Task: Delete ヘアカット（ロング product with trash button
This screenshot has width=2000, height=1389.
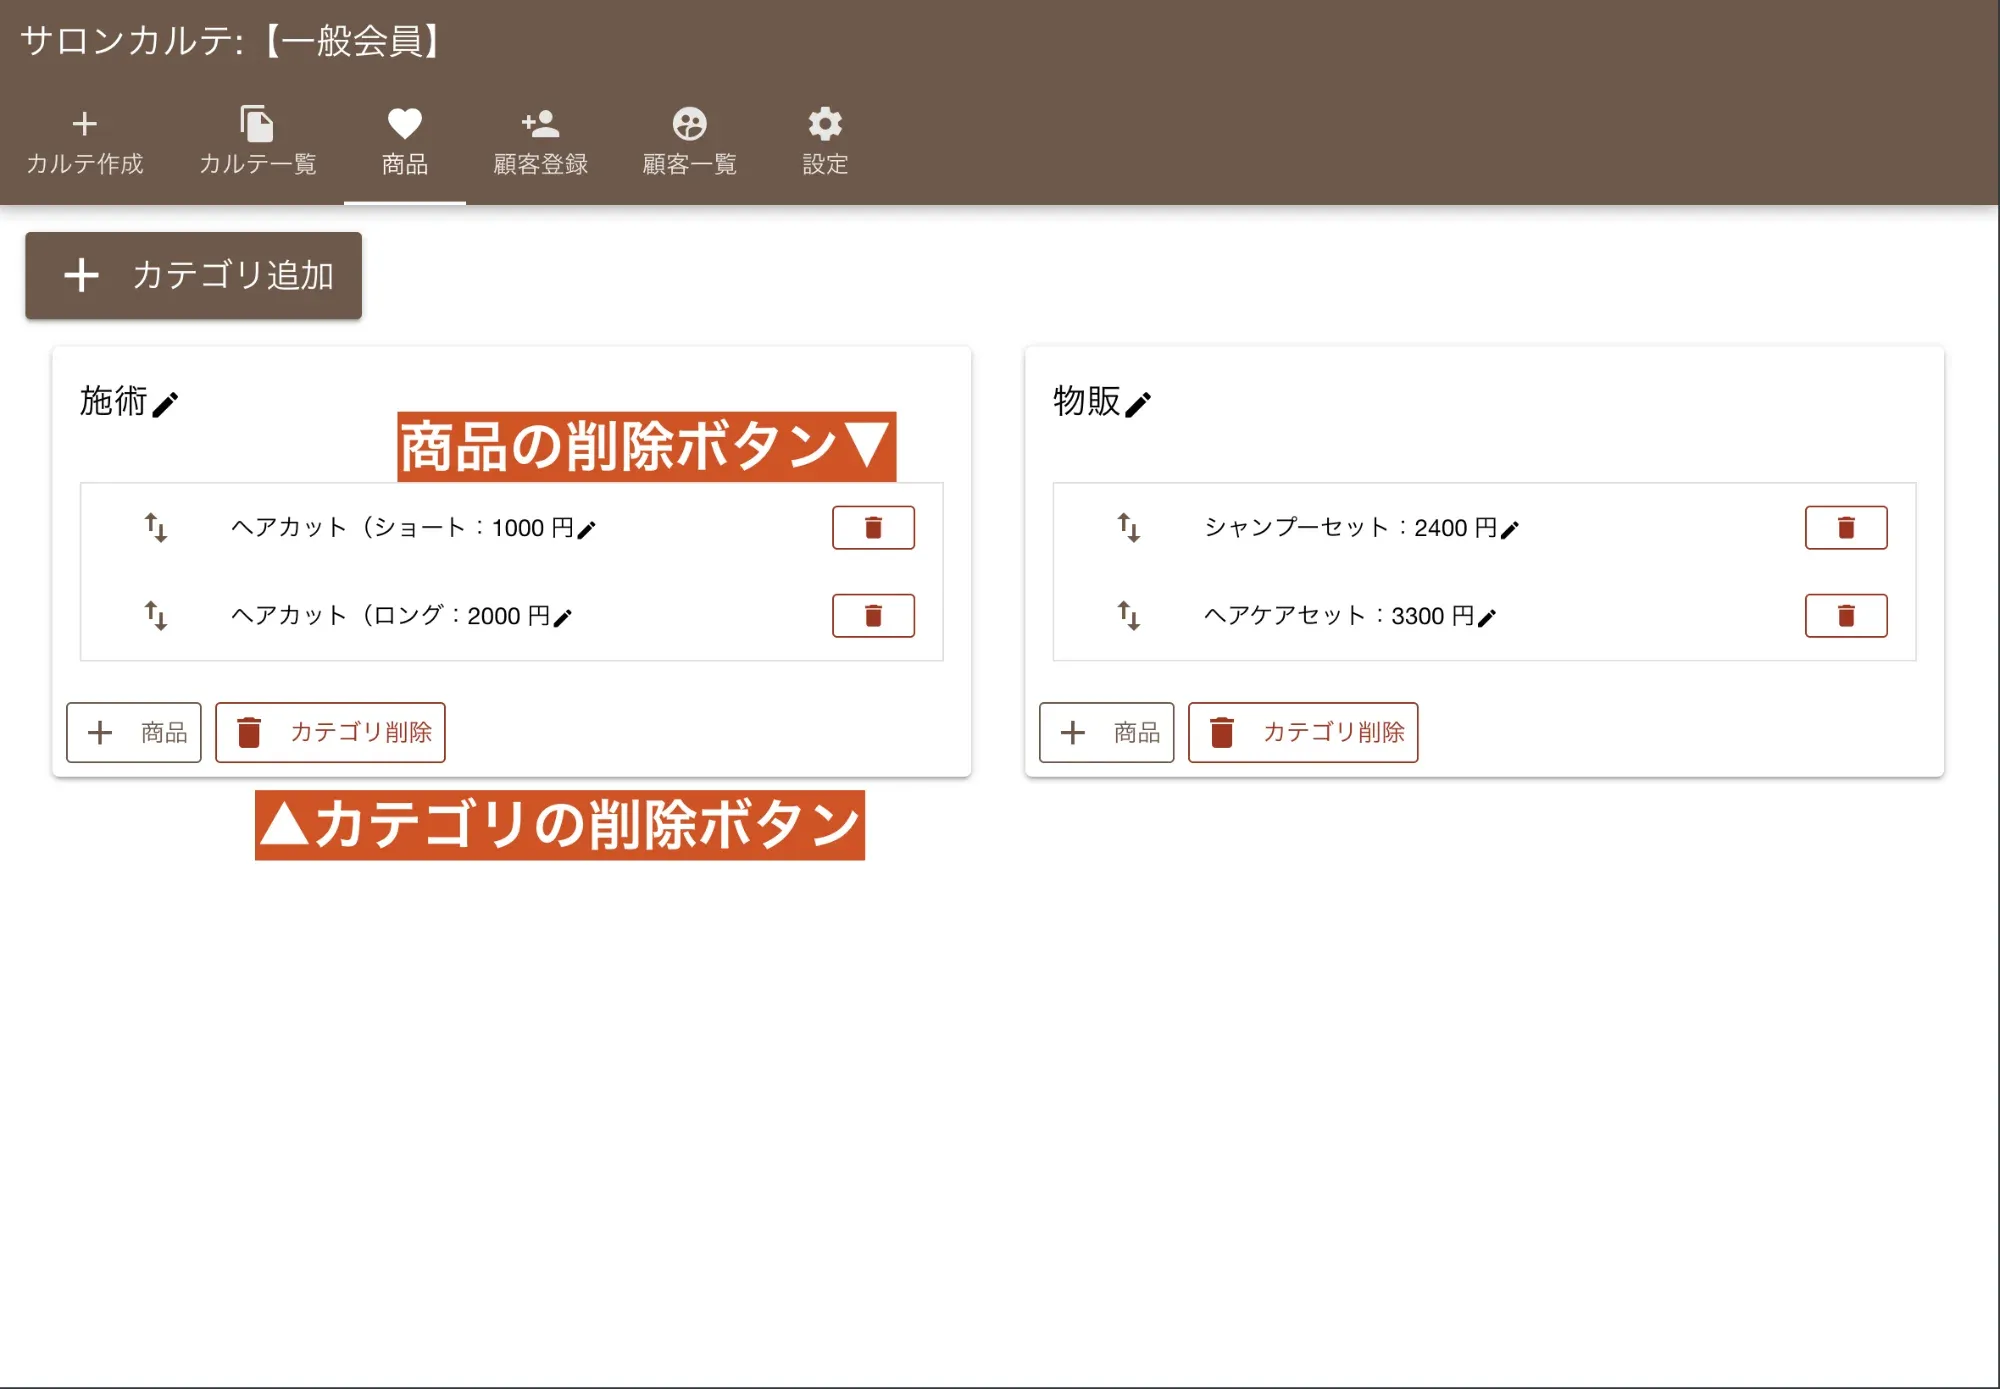Action: [873, 616]
